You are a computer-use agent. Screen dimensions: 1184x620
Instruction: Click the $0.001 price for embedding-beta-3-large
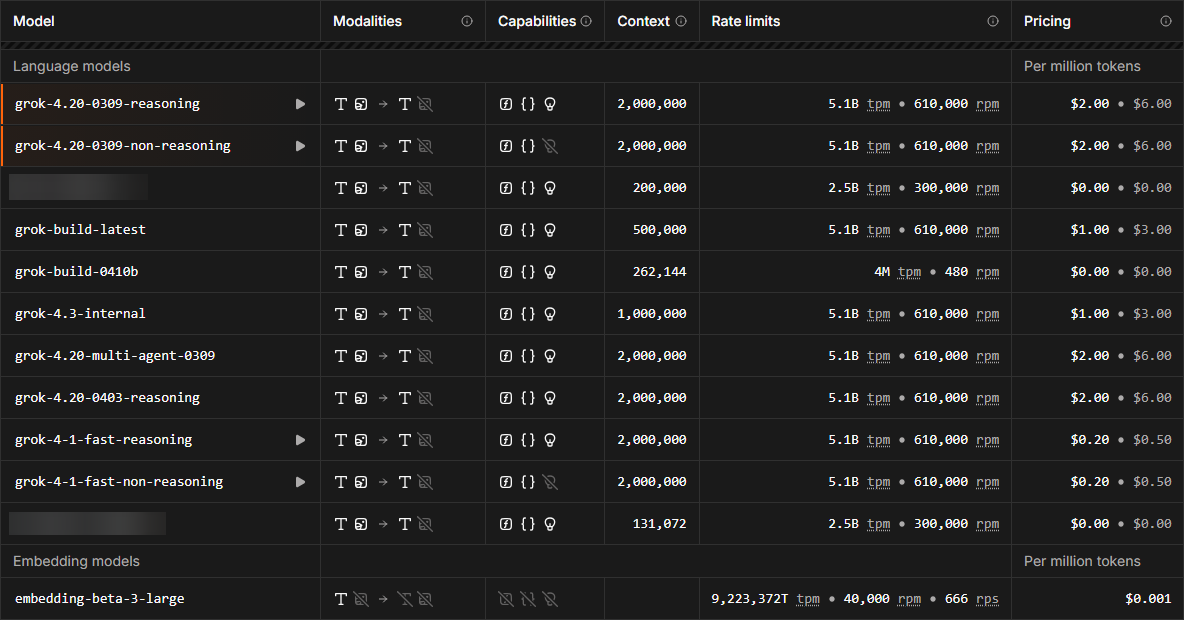(x=1148, y=599)
